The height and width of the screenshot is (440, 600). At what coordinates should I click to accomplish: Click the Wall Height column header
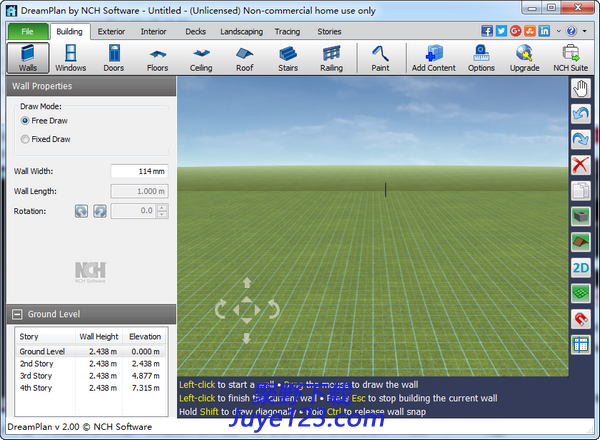[99, 337]
